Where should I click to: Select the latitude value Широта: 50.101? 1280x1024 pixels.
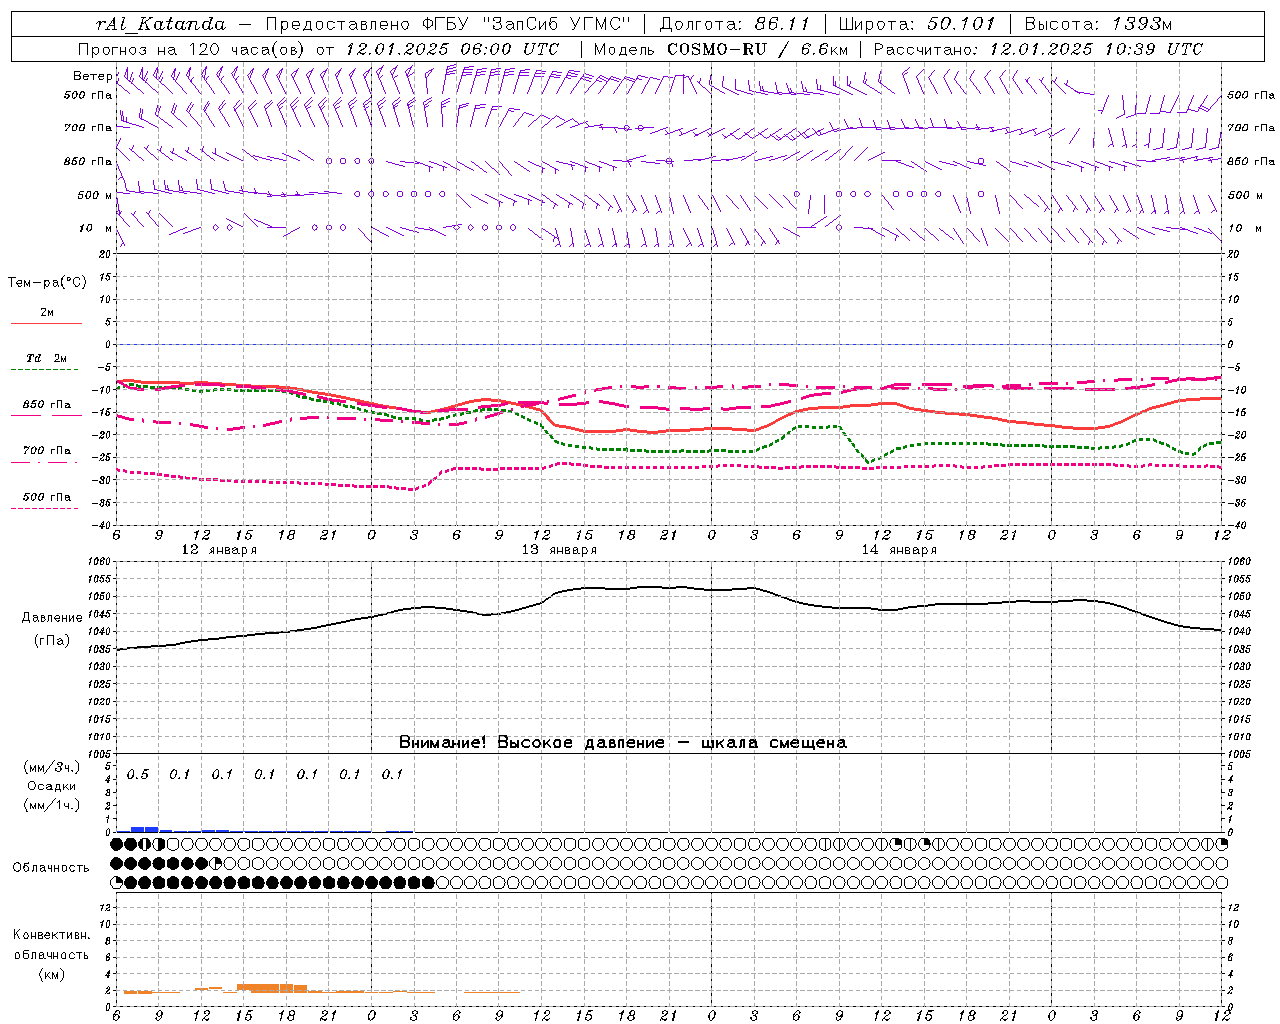(917, 24)
